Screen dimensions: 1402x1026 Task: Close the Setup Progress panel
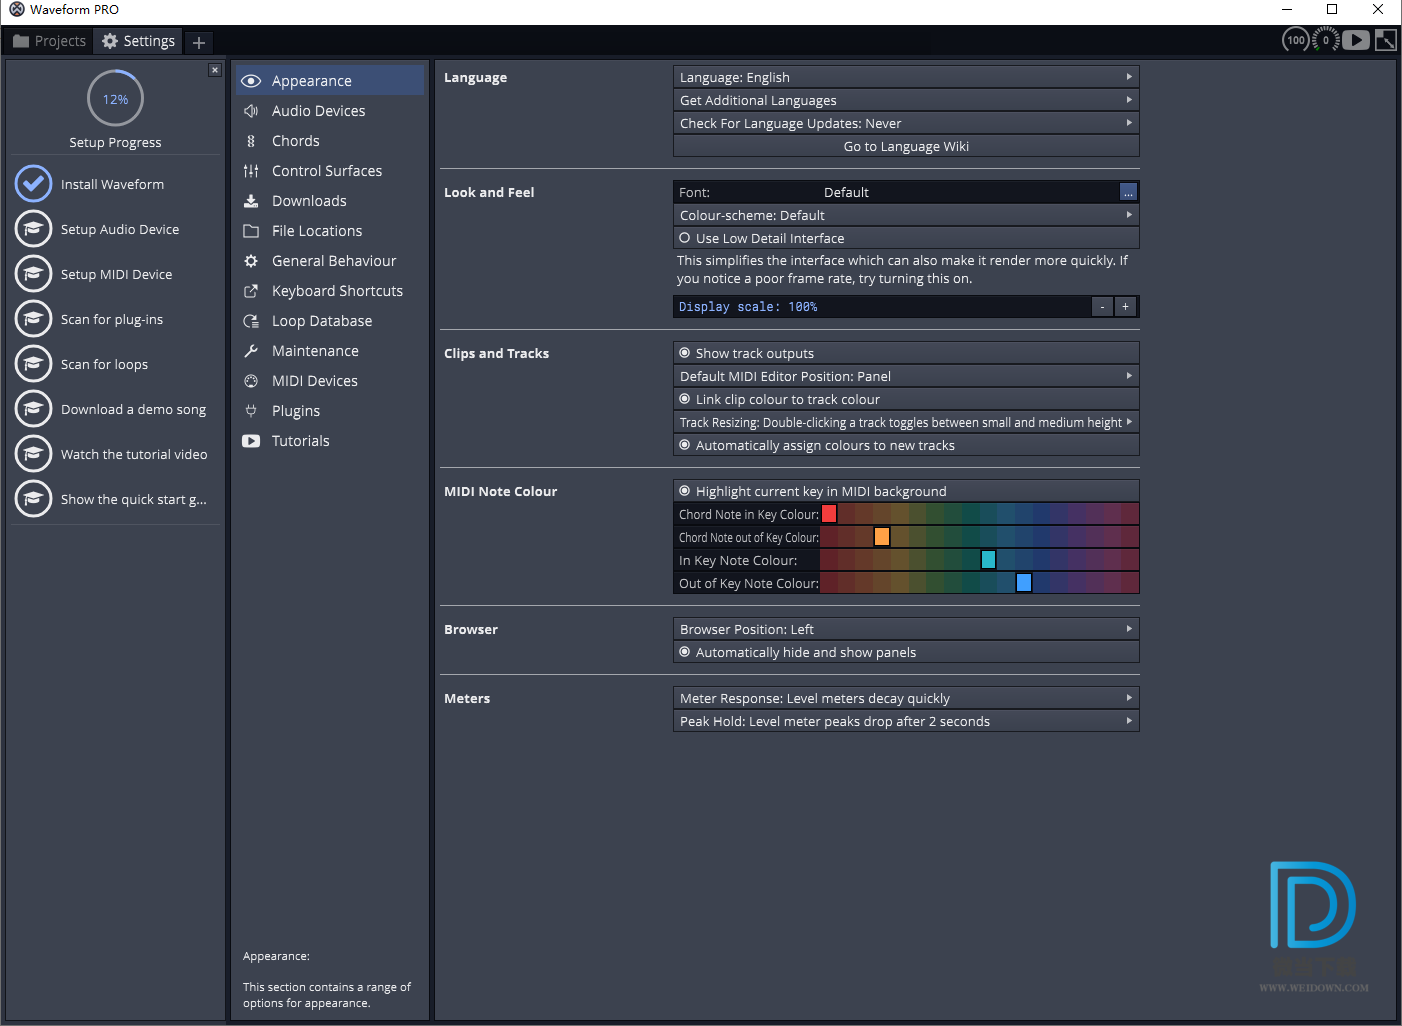pyautogui.click(x=215, y=70)
